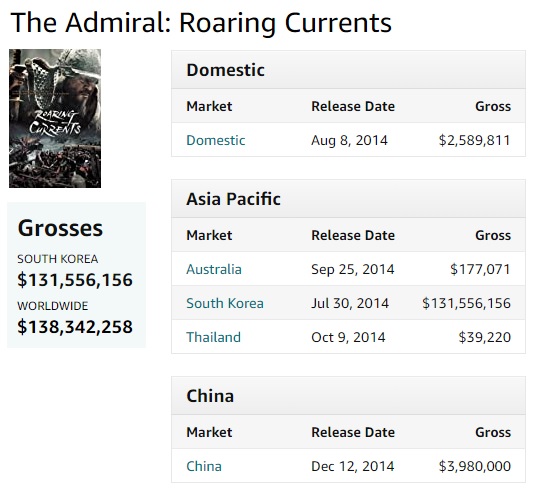Viewport: 536px width, 494px height.
Task: Open the South Korea market link
Action: tap(225, 303)
